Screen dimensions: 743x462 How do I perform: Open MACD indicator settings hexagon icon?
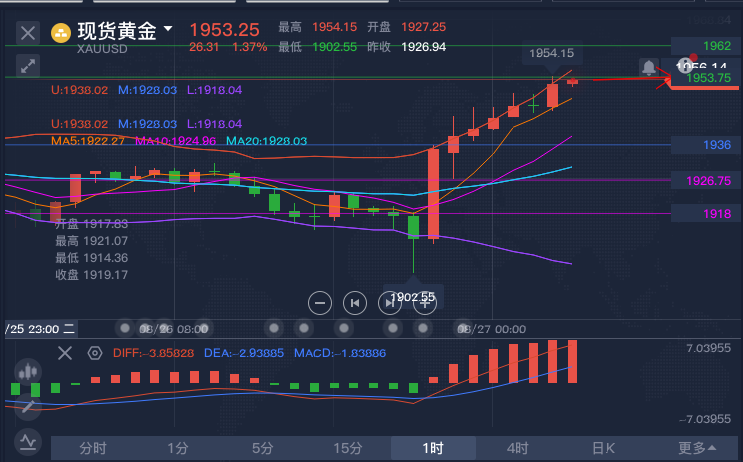95,353
